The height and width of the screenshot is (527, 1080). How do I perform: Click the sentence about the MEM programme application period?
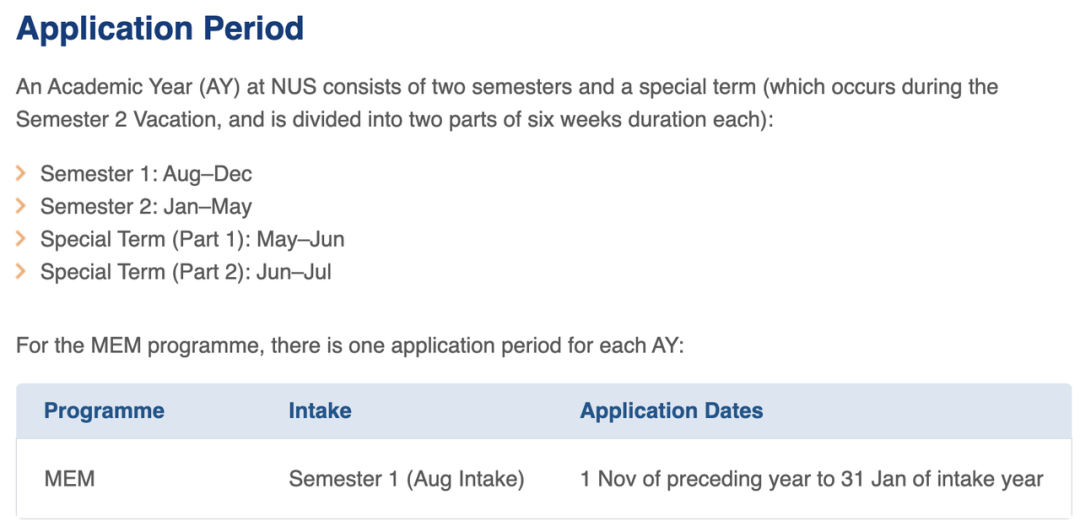pos(349,348)
